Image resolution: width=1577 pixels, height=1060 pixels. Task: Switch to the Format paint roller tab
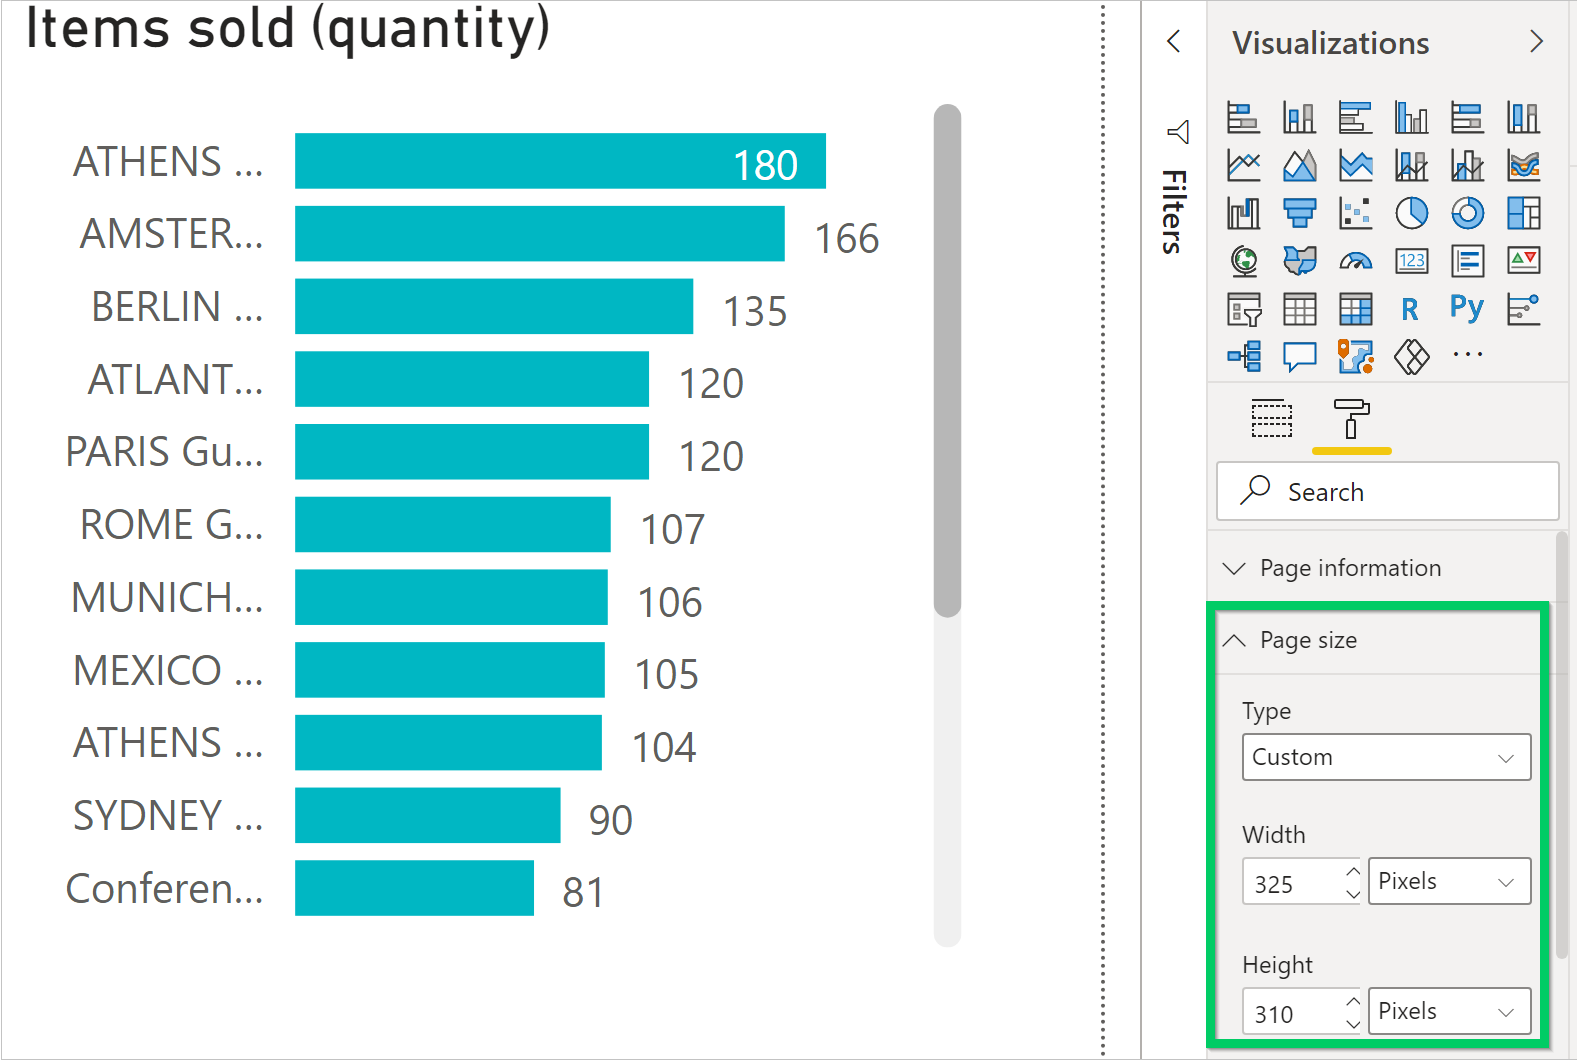1351,418
